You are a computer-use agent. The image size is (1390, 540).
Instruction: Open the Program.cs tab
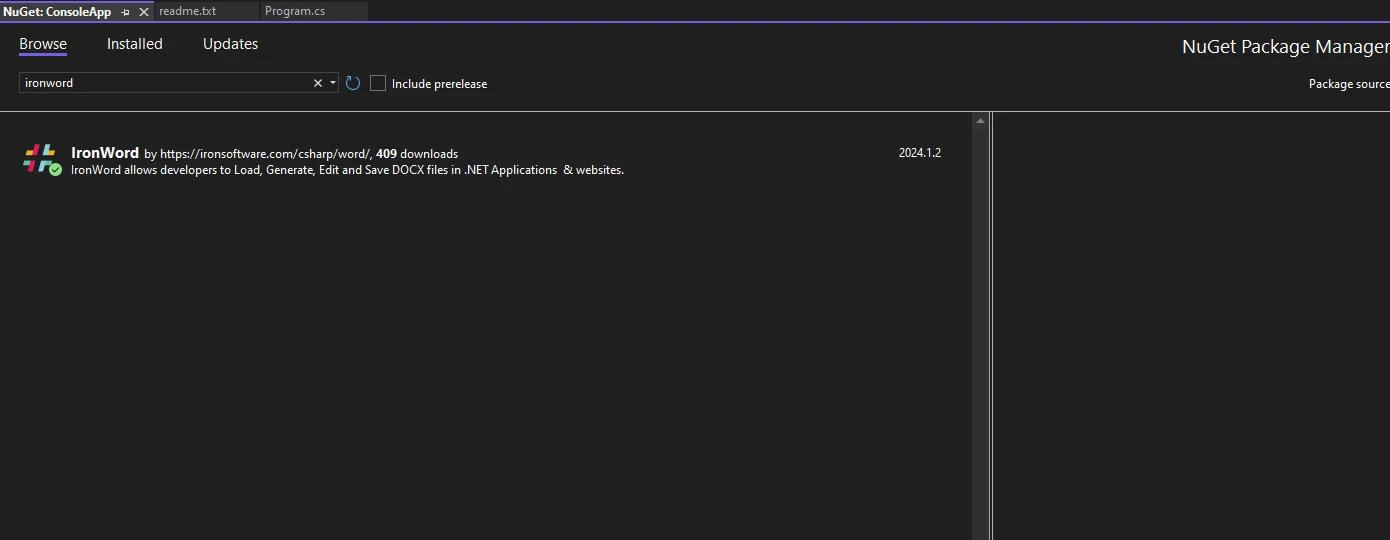point(294,11)
